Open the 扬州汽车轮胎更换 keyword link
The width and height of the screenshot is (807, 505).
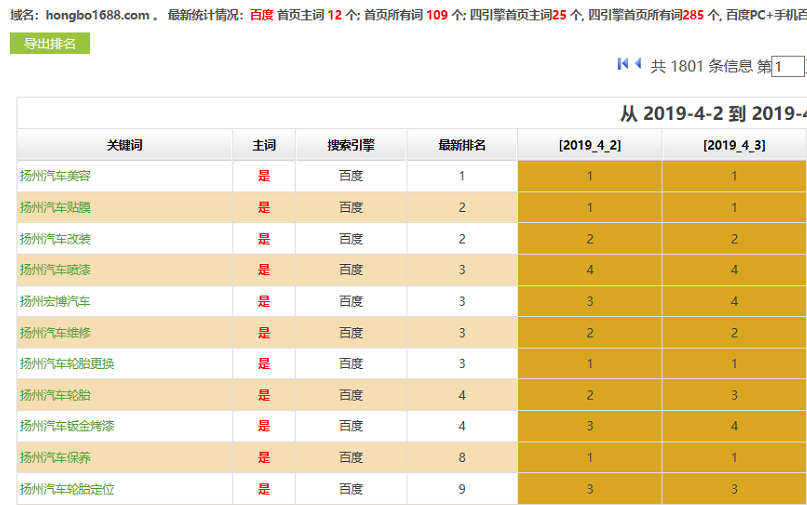pyautogui.click(x=67, y=364)
